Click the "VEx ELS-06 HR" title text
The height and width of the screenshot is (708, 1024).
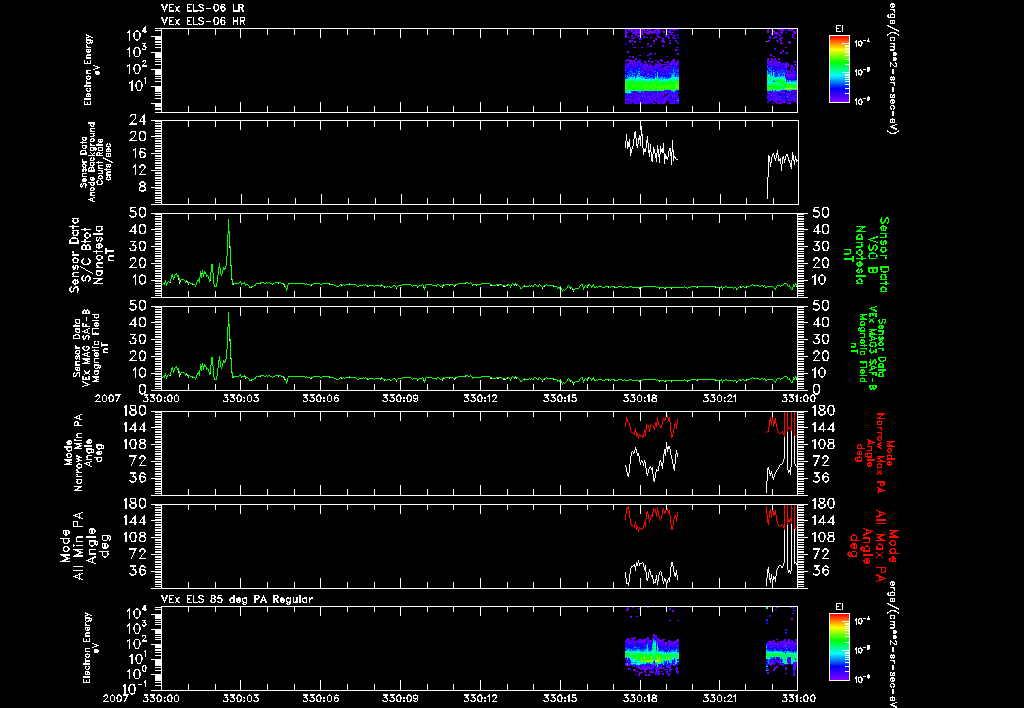(203, 22)
